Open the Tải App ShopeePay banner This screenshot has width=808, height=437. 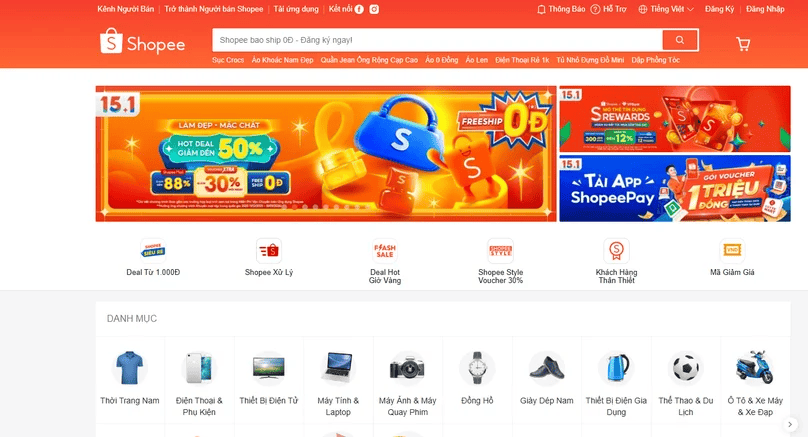tap(675, 189)
